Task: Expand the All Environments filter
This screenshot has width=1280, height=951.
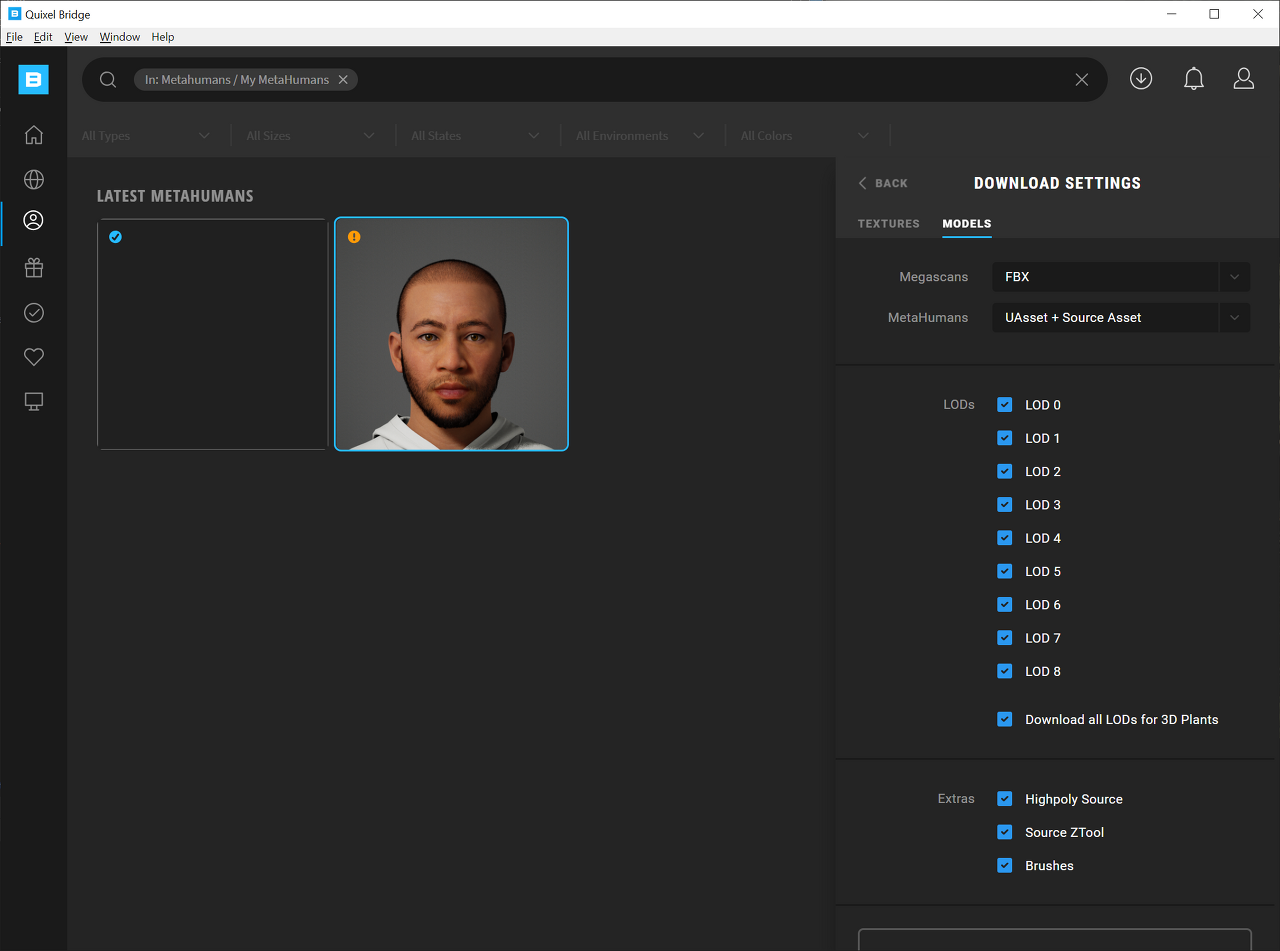Action: pyautogui.click(x=640, y=136)
